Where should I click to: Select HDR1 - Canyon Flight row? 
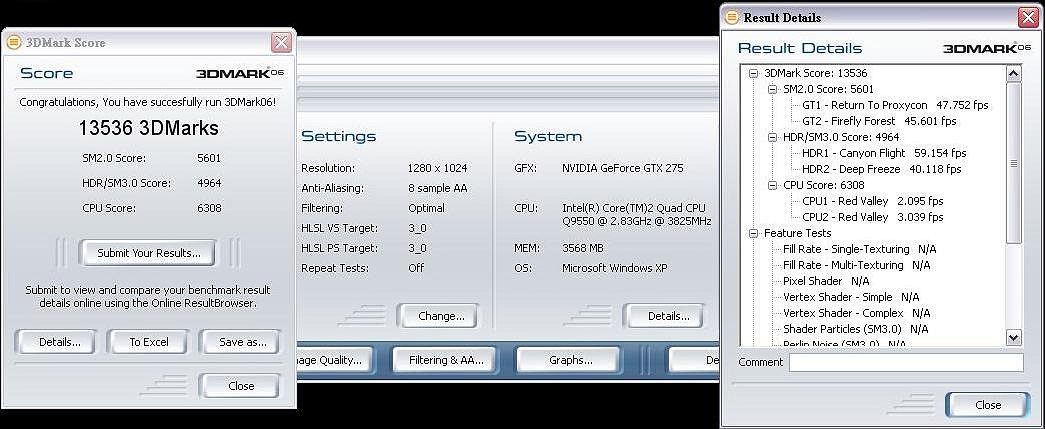coord(884,153)
